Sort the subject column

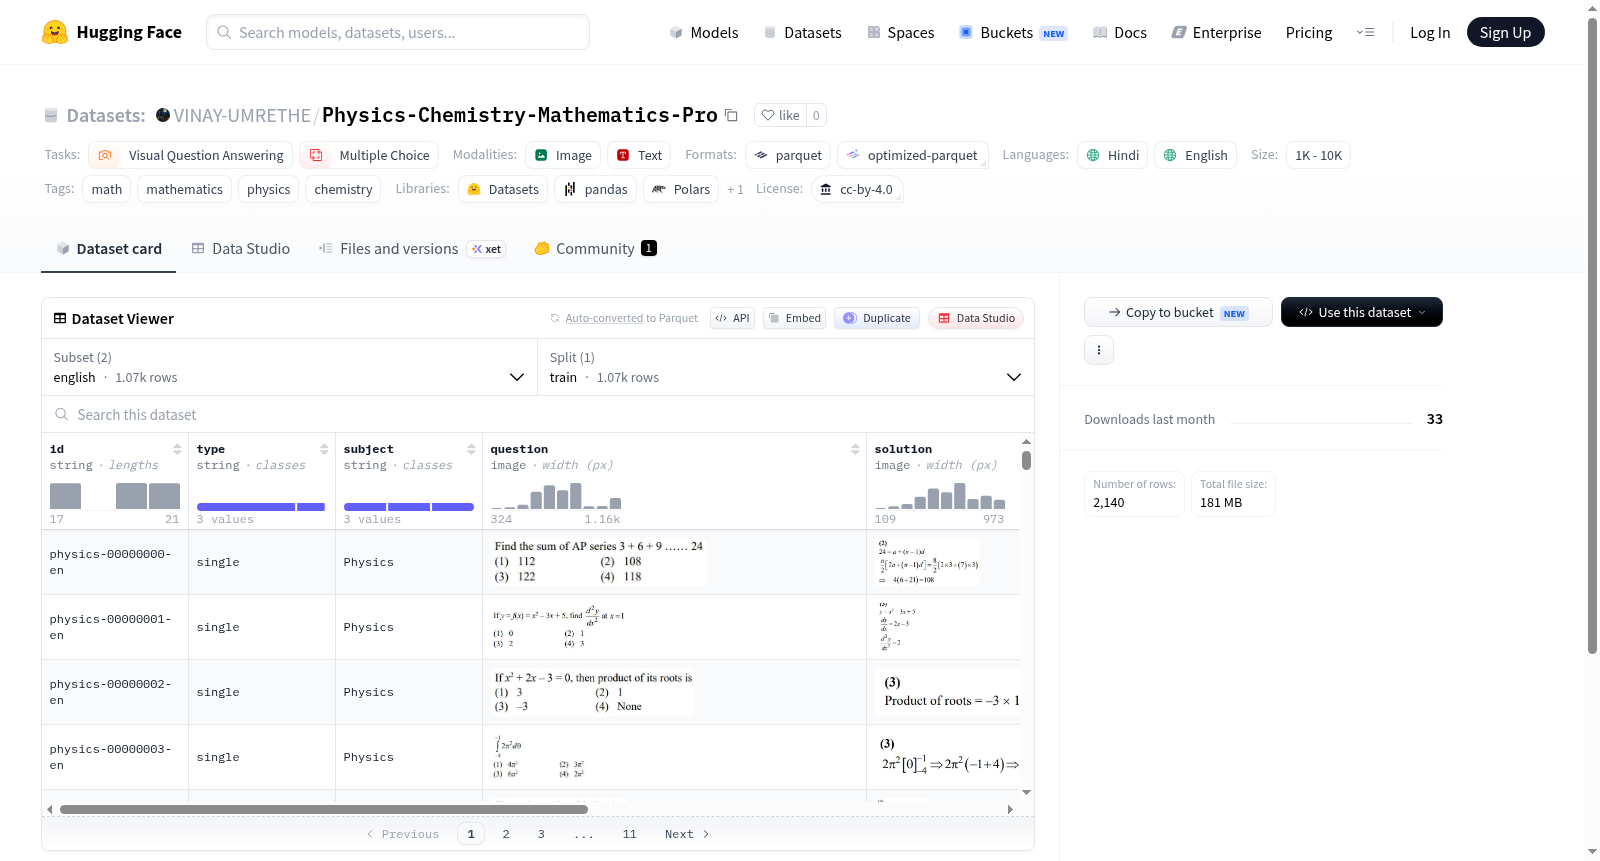coord(471,449)
